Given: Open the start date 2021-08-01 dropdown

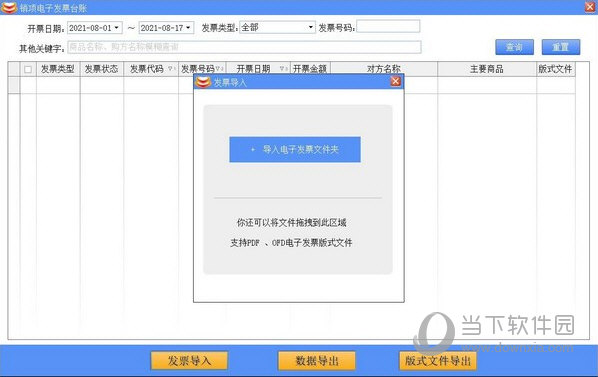Looking at the screenshot, I should point(116,28).
